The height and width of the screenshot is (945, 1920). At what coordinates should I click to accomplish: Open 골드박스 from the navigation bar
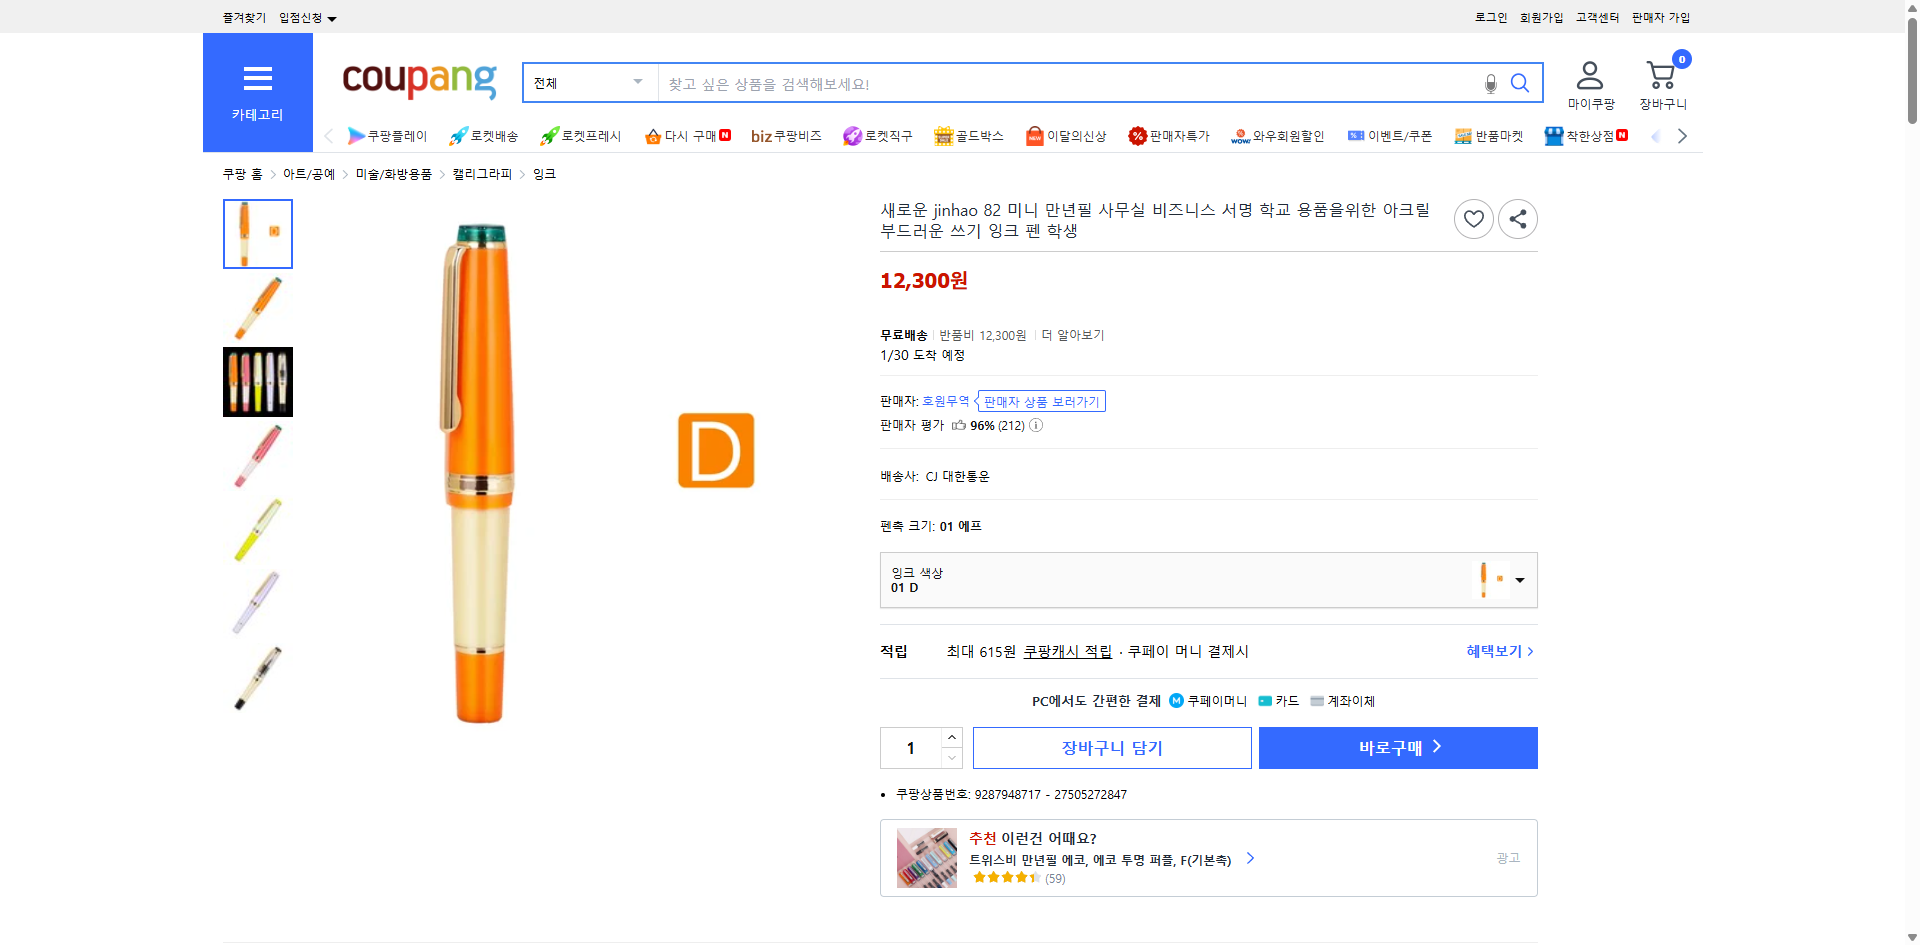tap(943, 135)
